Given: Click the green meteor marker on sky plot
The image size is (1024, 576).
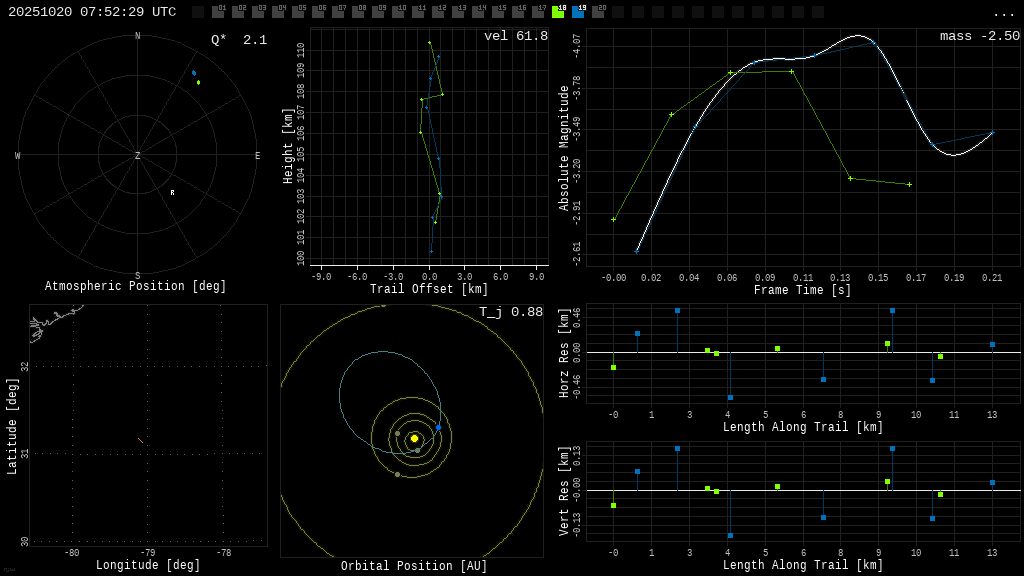Looking at the screenshot, I should pos(198,82).
